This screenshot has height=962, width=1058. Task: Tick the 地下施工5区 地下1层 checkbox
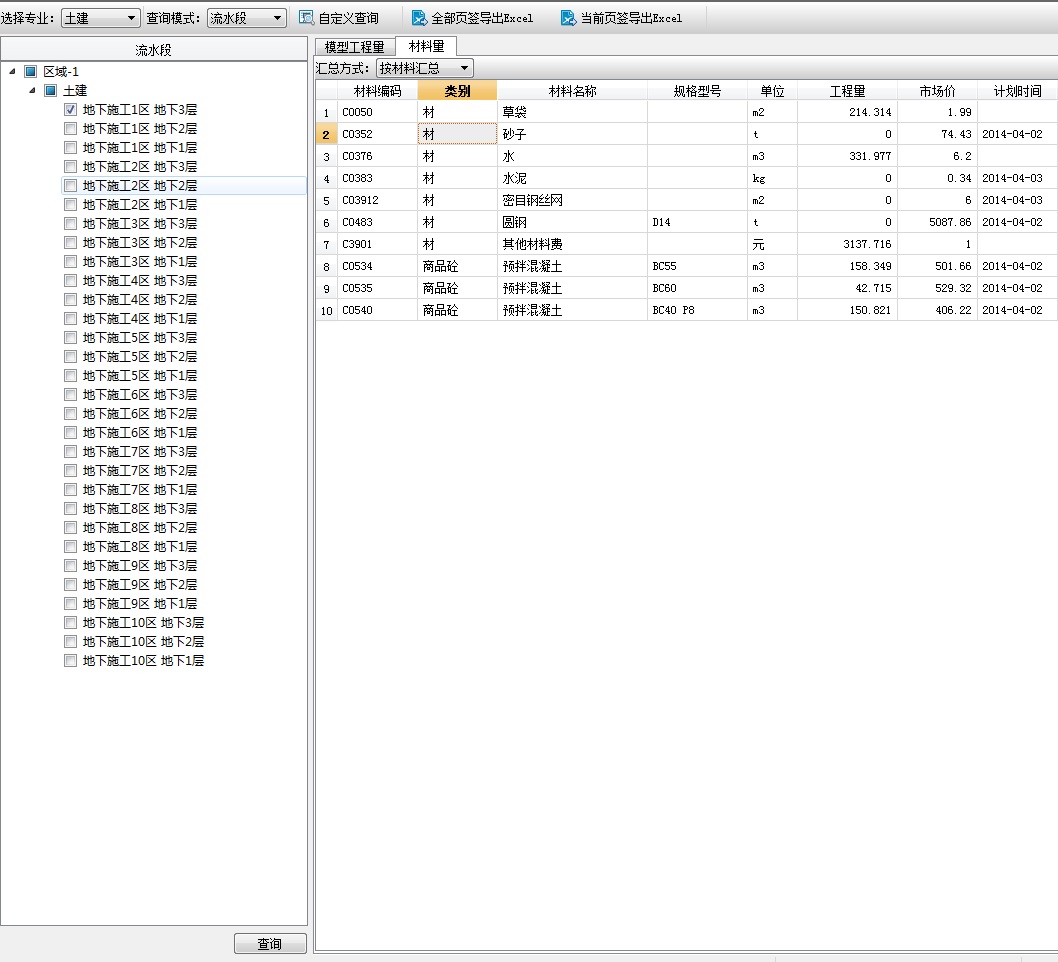click(x=70, y=376)
